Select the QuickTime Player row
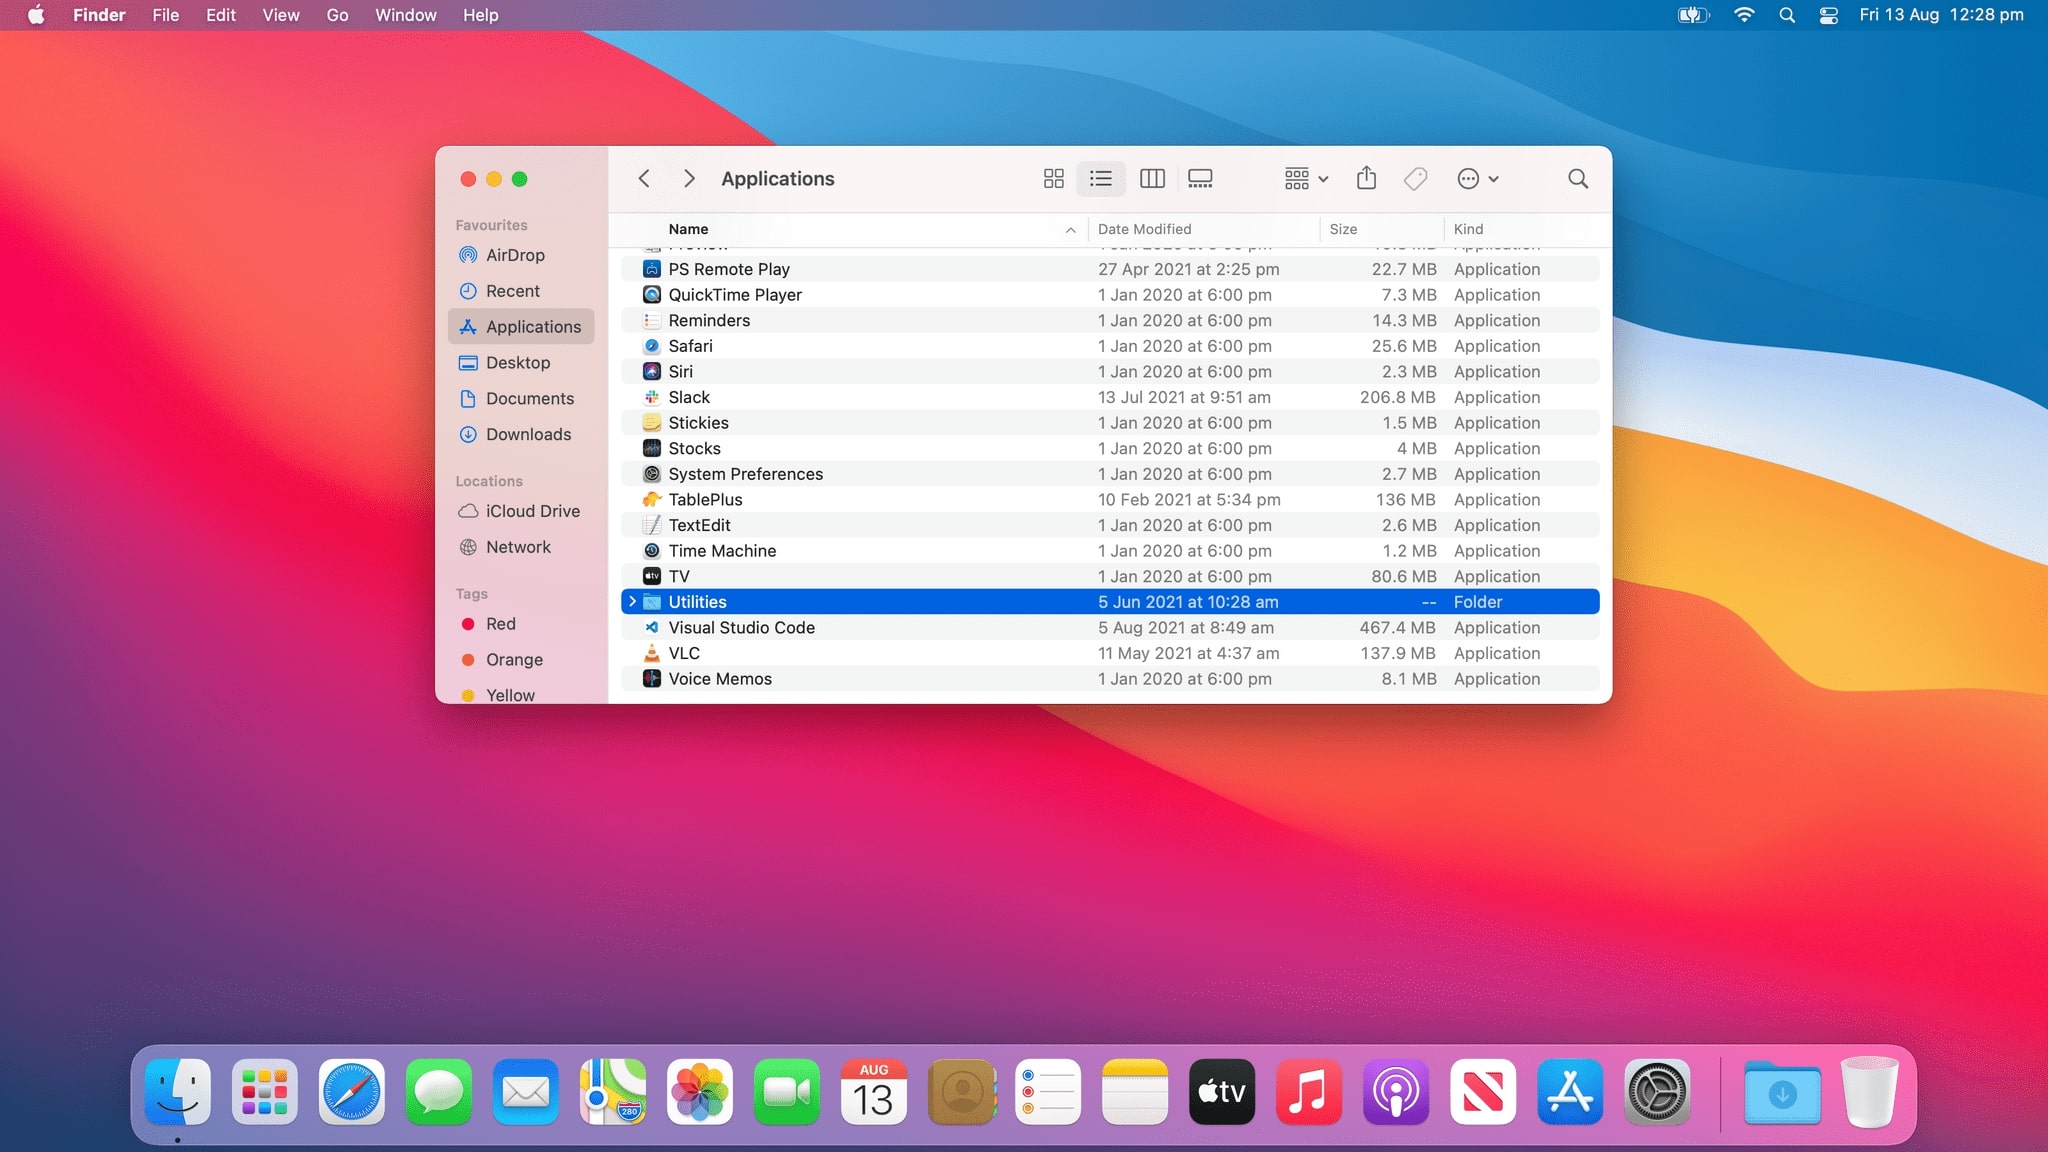Image resolution: width=2048 pixels, height=1152 pixels. (x=1110, y=295)
